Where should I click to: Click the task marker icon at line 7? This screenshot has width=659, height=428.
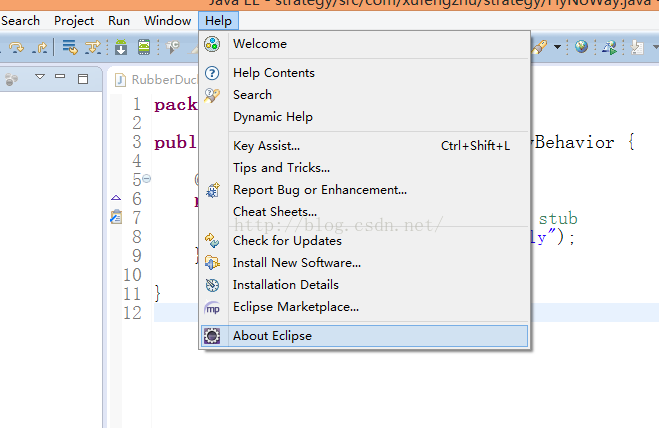(116, 217)
